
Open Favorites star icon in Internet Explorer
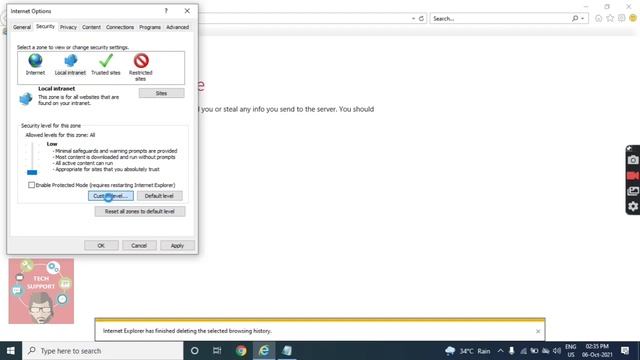tap(610, 18)
